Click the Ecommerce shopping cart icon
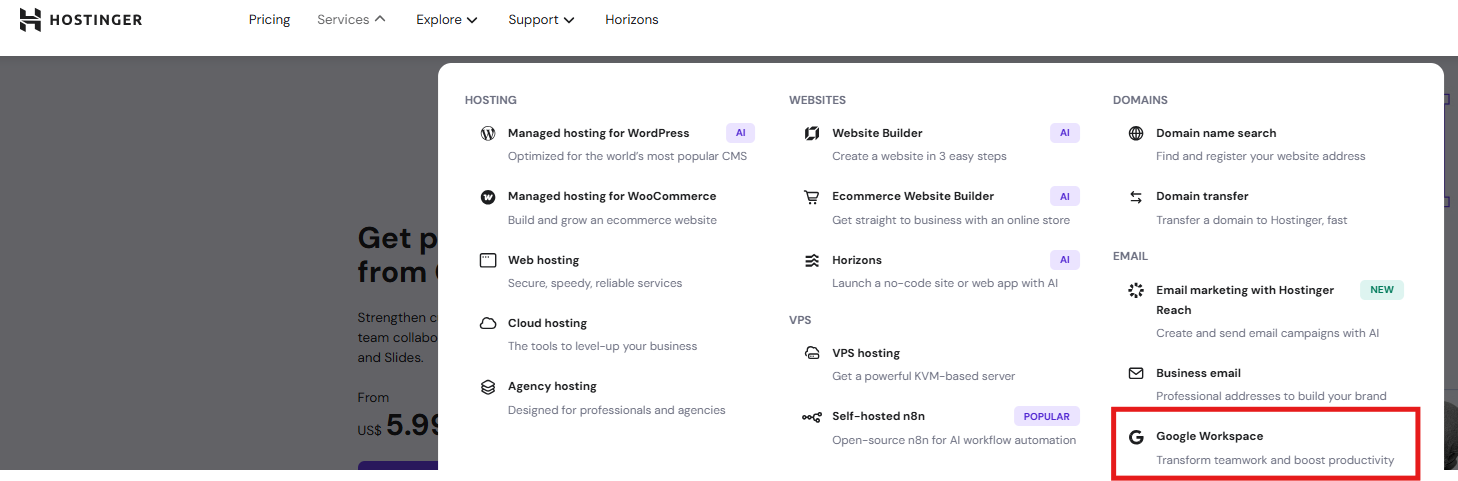The image size is (1458, 481). coord(812,197)
